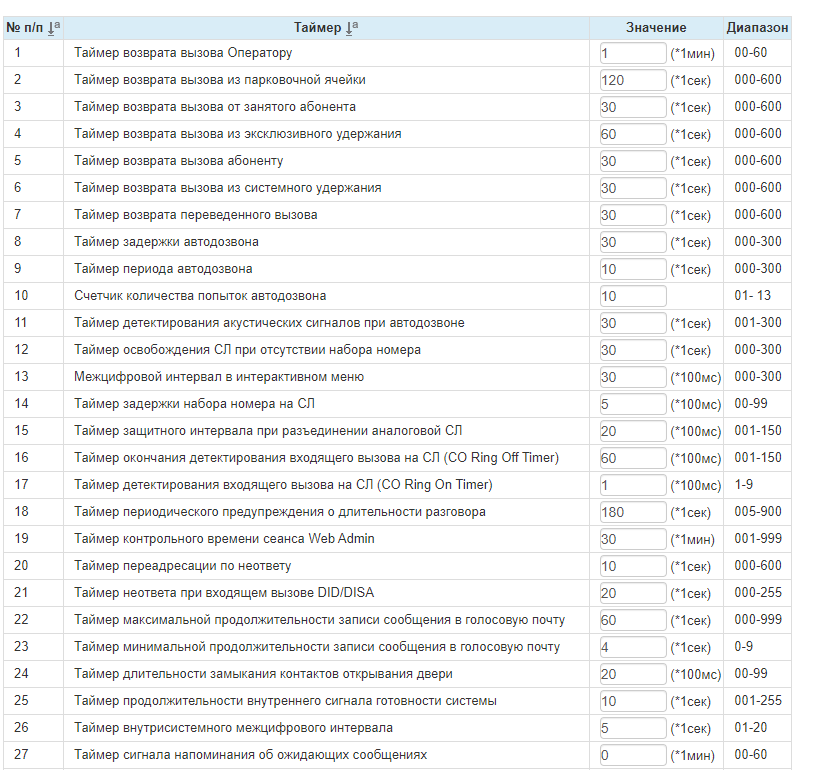Edit Таймер периода автодозвона value field
The image size is (818, 770).
pos(633,269)
